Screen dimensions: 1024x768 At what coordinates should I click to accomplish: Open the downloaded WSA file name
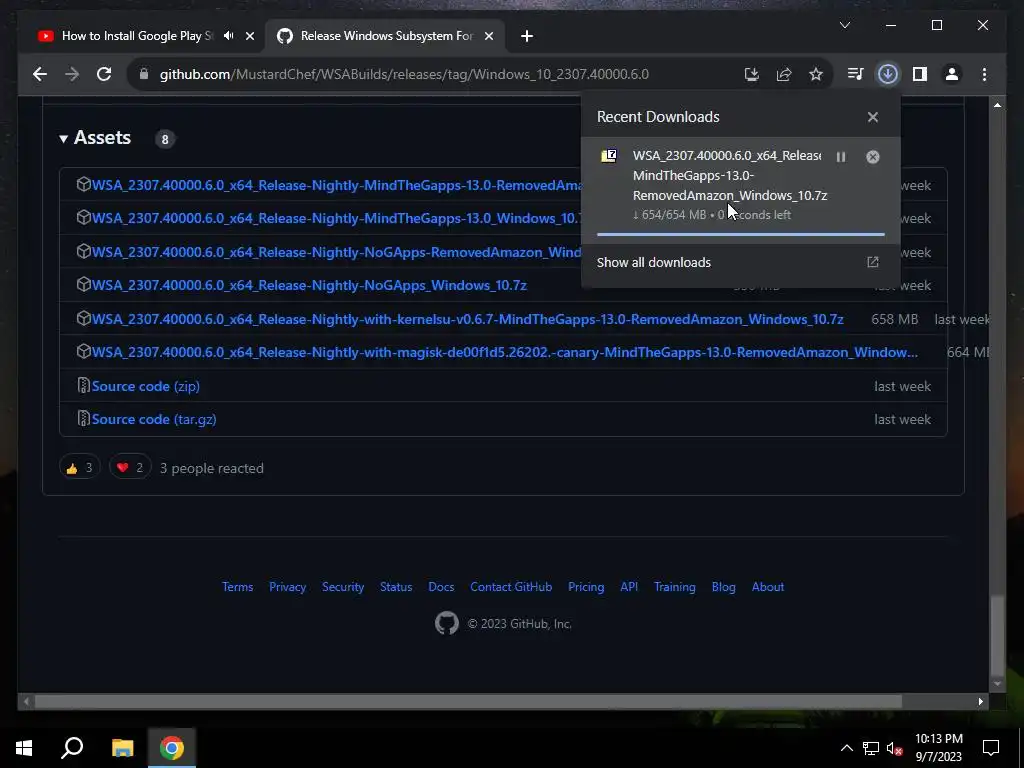click(x=729, y=176)
